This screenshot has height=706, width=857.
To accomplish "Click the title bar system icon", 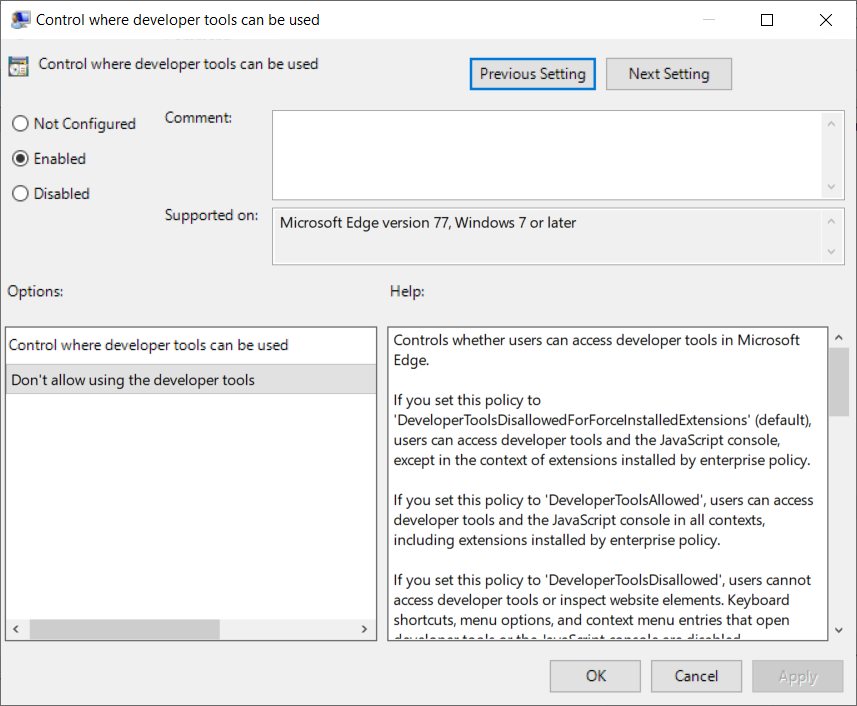I will (x=20, y=20).
